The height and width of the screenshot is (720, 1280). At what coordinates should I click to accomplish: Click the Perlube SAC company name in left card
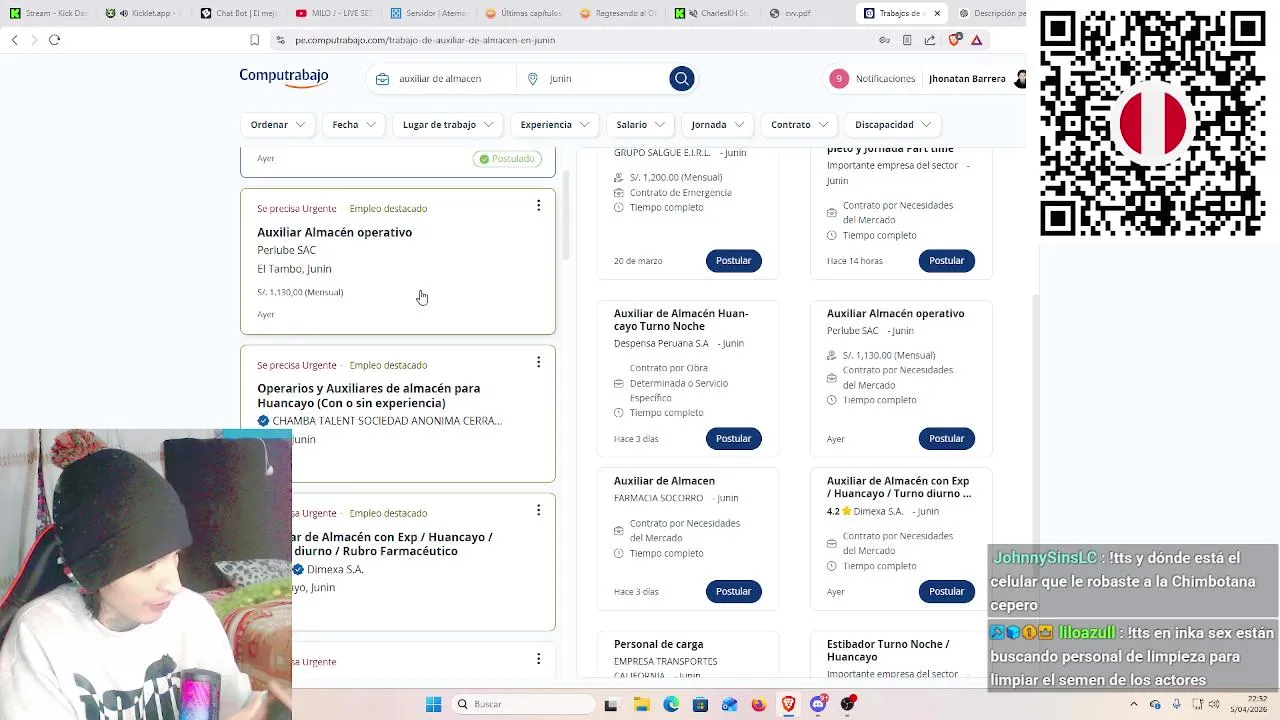(286, 250)
